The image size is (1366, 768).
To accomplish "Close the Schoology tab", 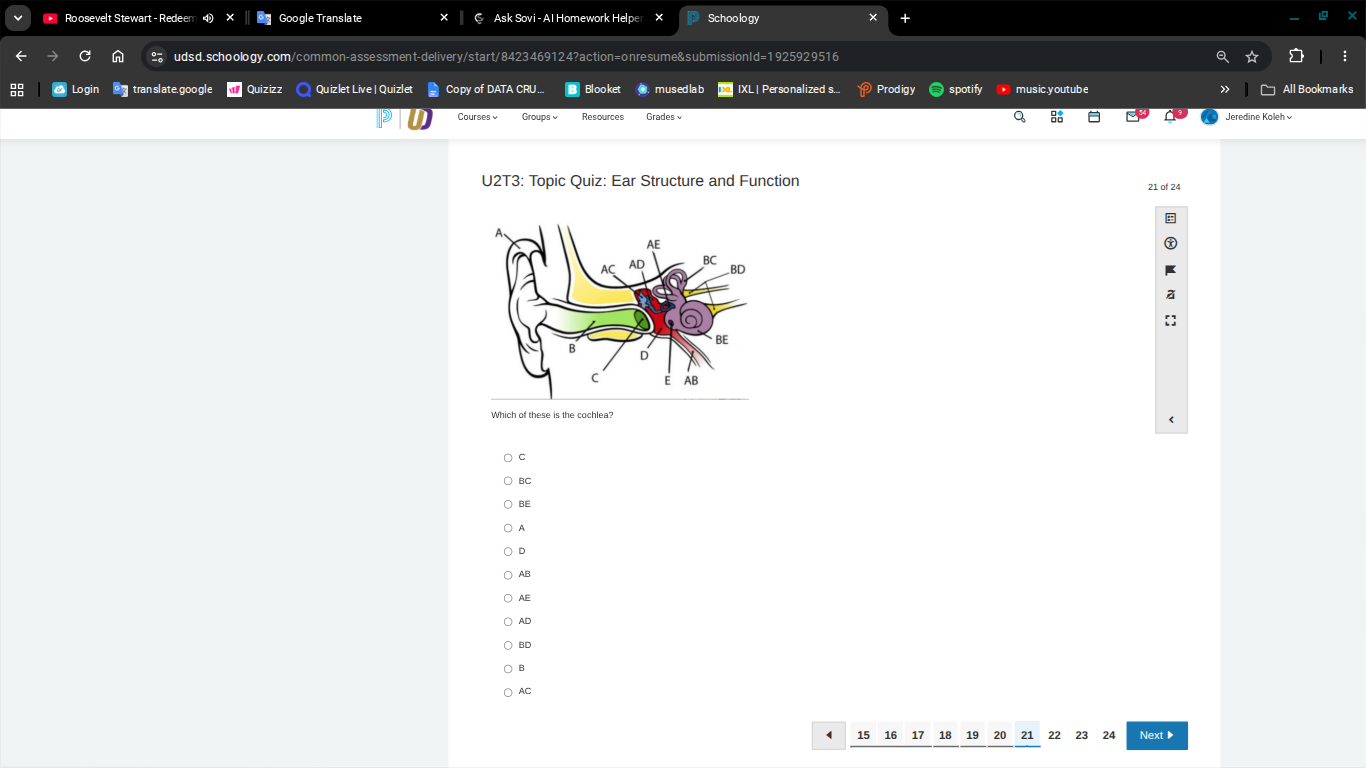I will pos(873,18).
